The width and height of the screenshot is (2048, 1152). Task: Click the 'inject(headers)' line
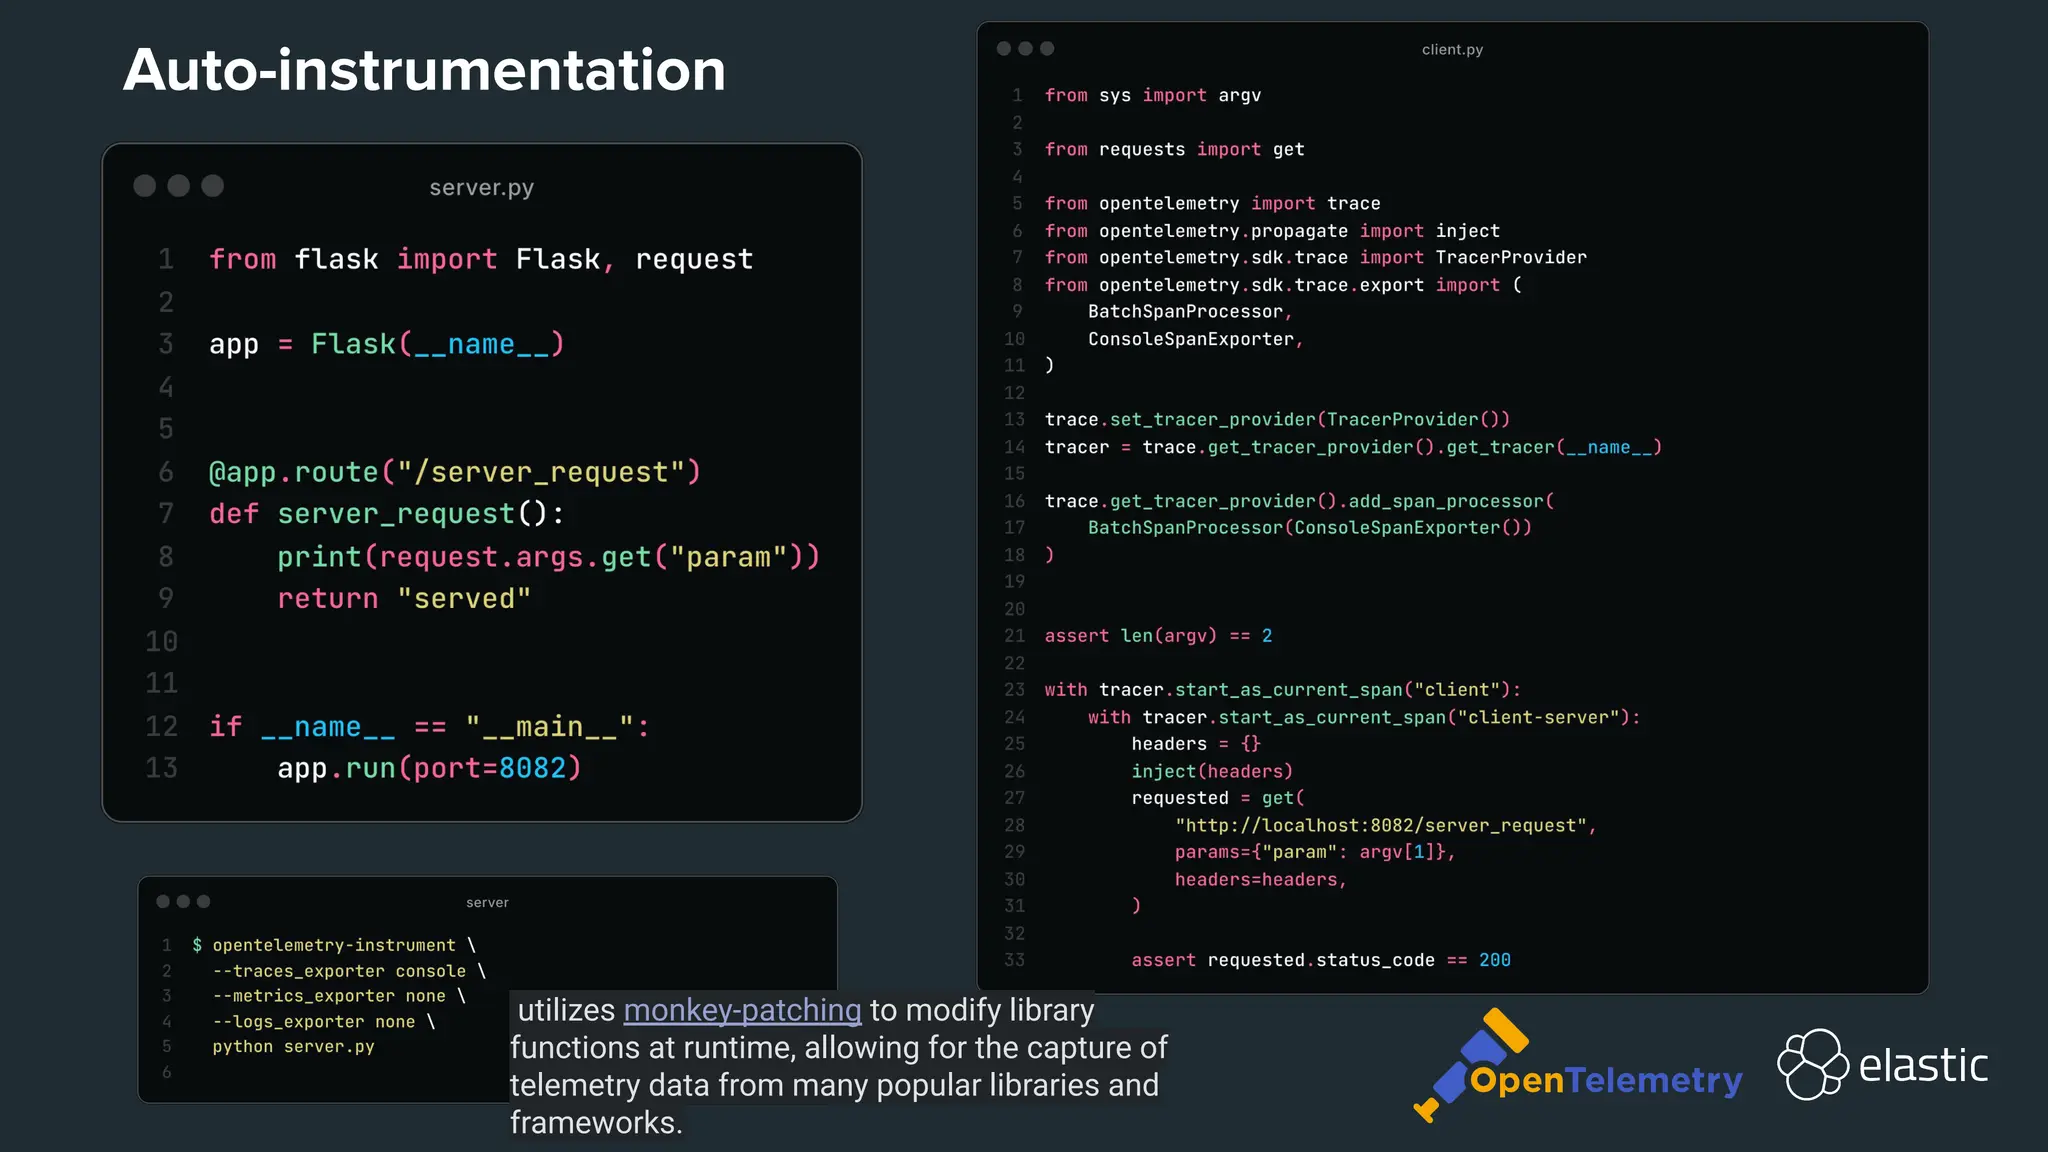[1212, 772]
